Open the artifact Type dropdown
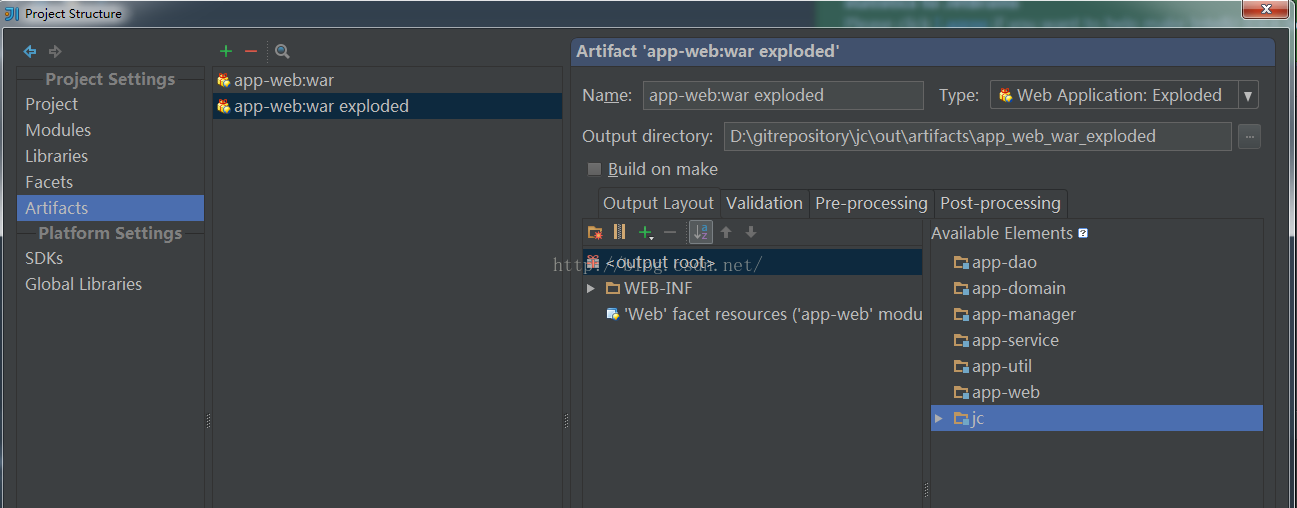Screen dimensions: 1297x508 (x=1247, y=96)
